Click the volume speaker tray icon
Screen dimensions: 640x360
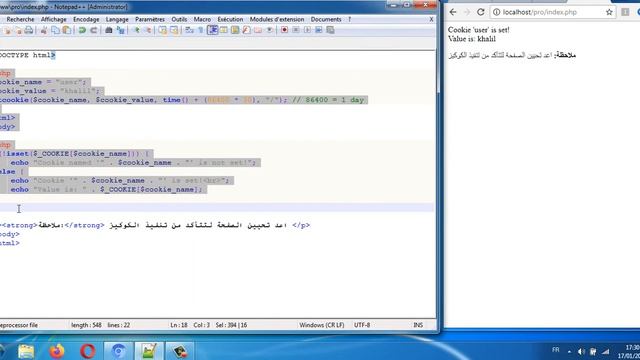[581, 351]
